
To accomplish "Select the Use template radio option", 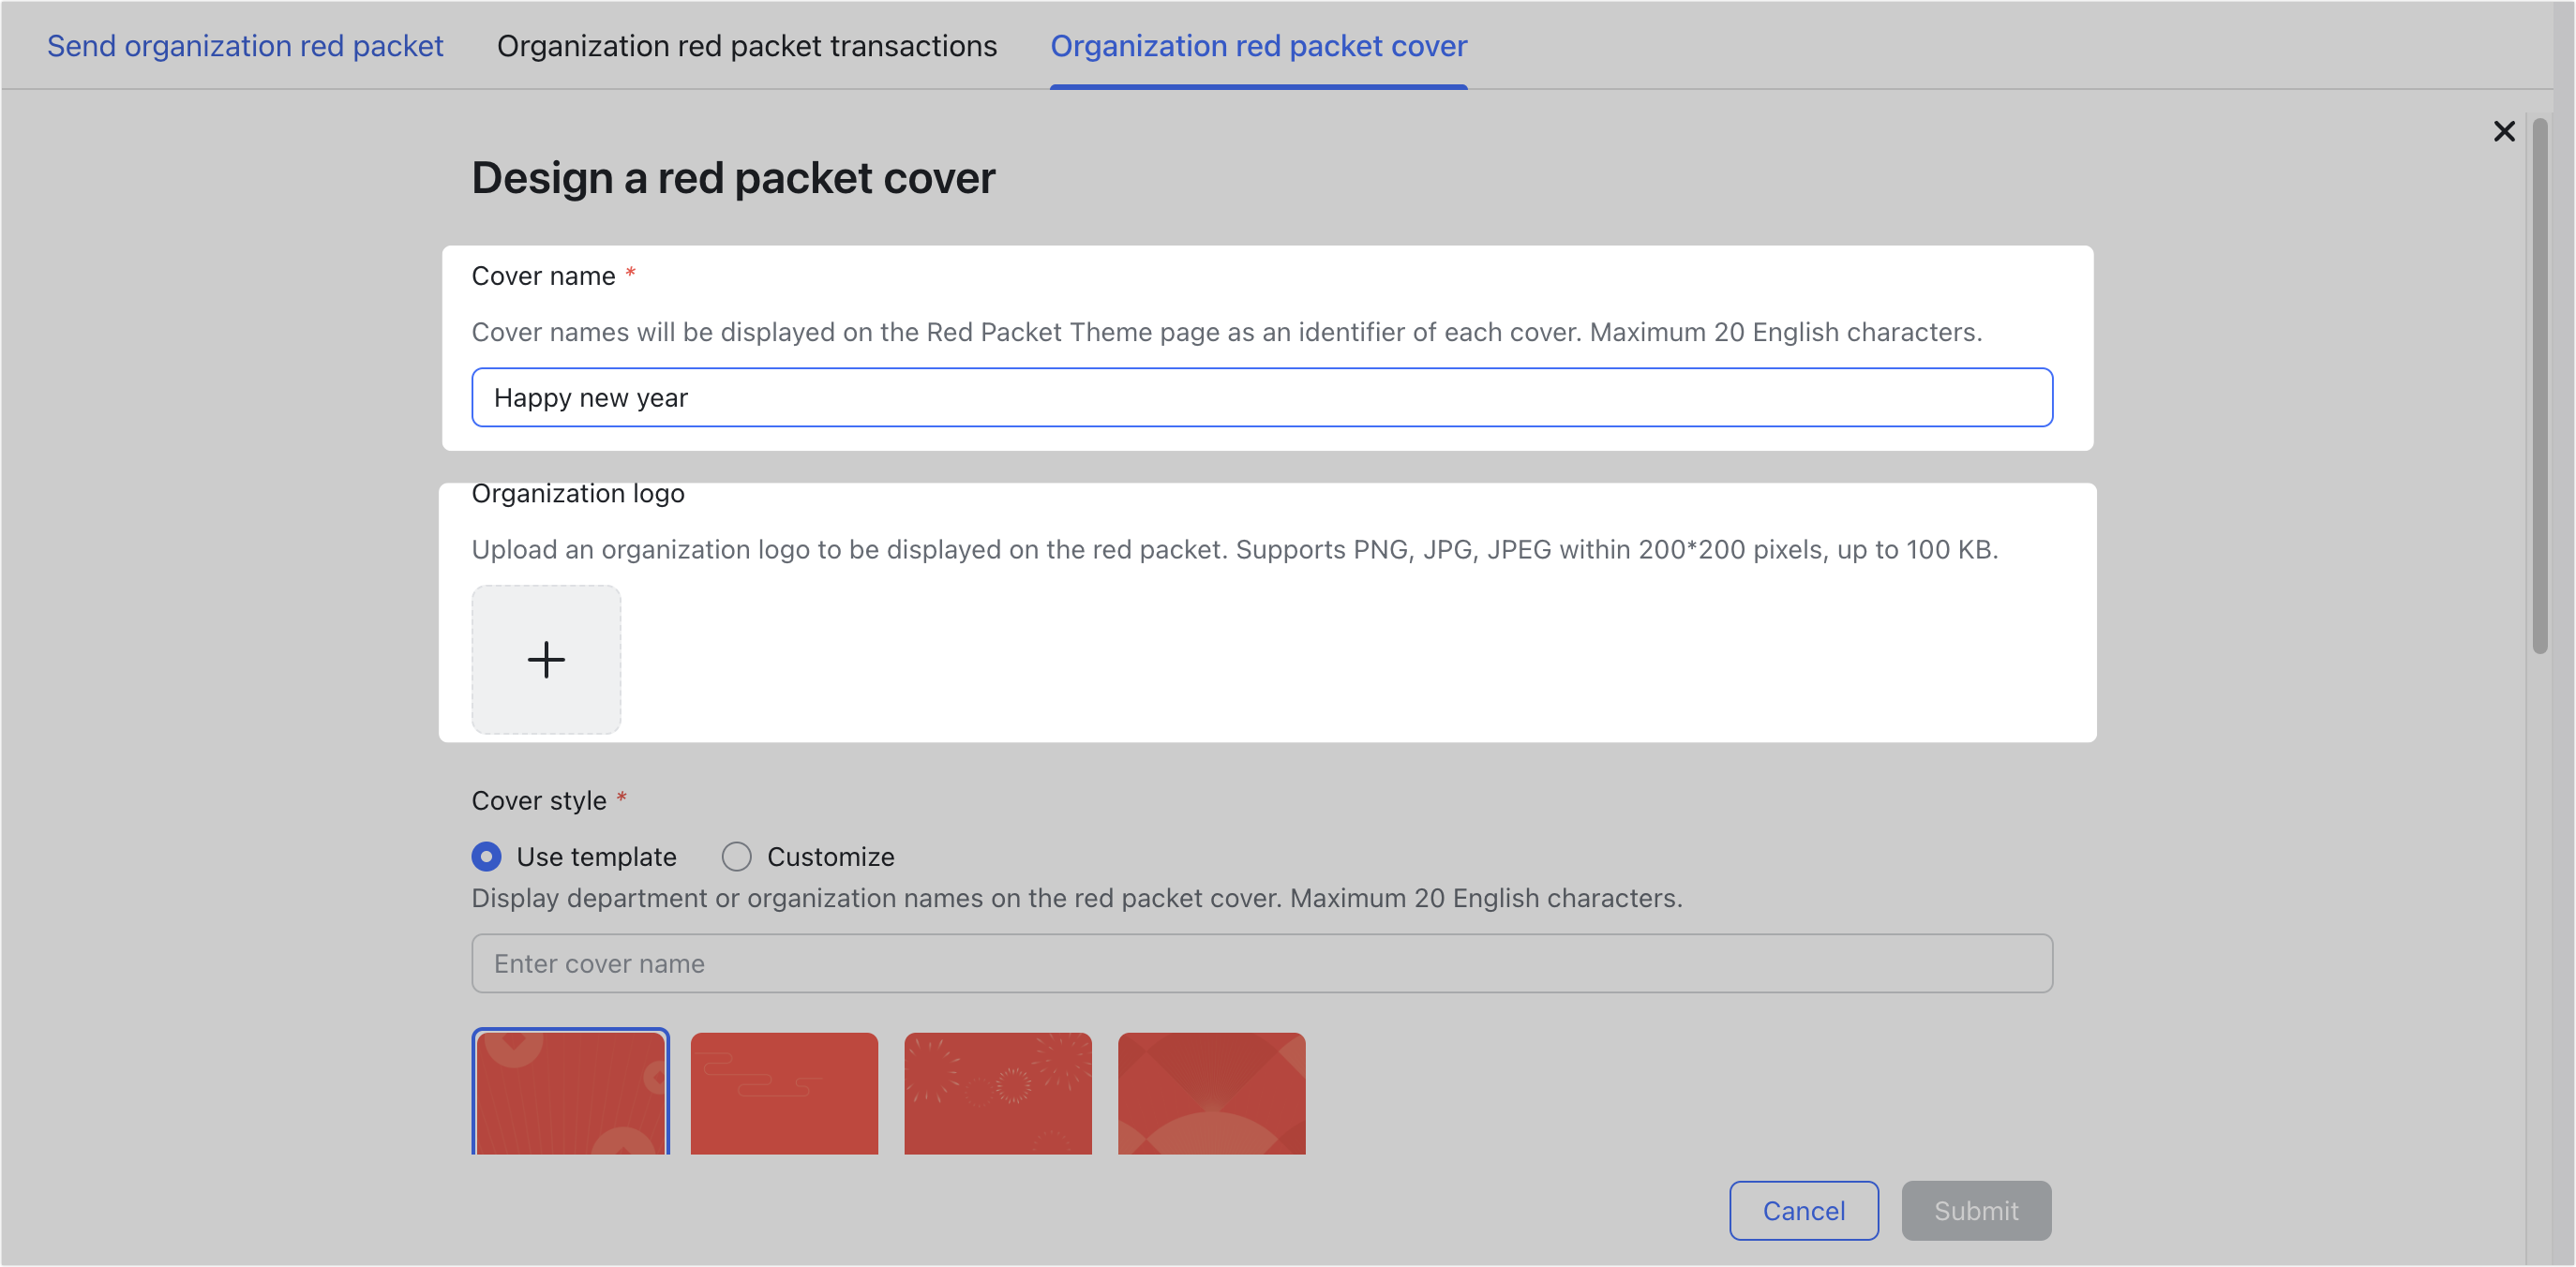I will [486, 856].
